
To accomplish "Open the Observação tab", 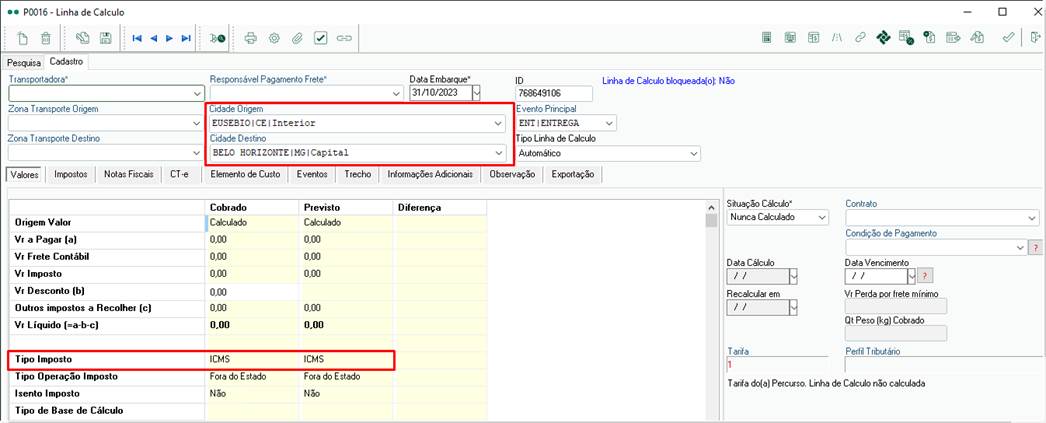I will click(x=512, y=174).
